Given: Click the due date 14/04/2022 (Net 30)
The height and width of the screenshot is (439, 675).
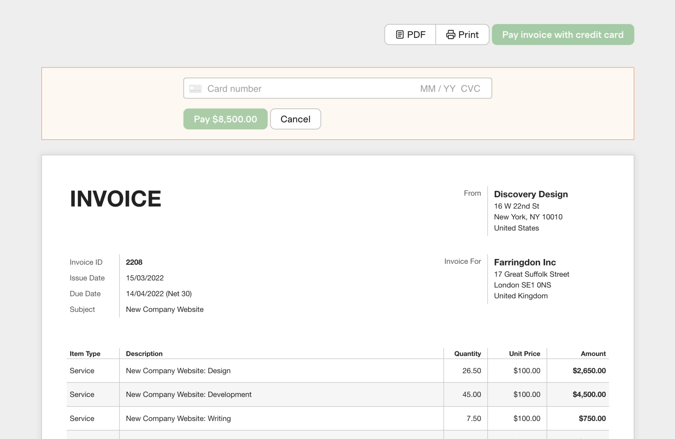Looking at the screenshot, I should tap(158, 294).
